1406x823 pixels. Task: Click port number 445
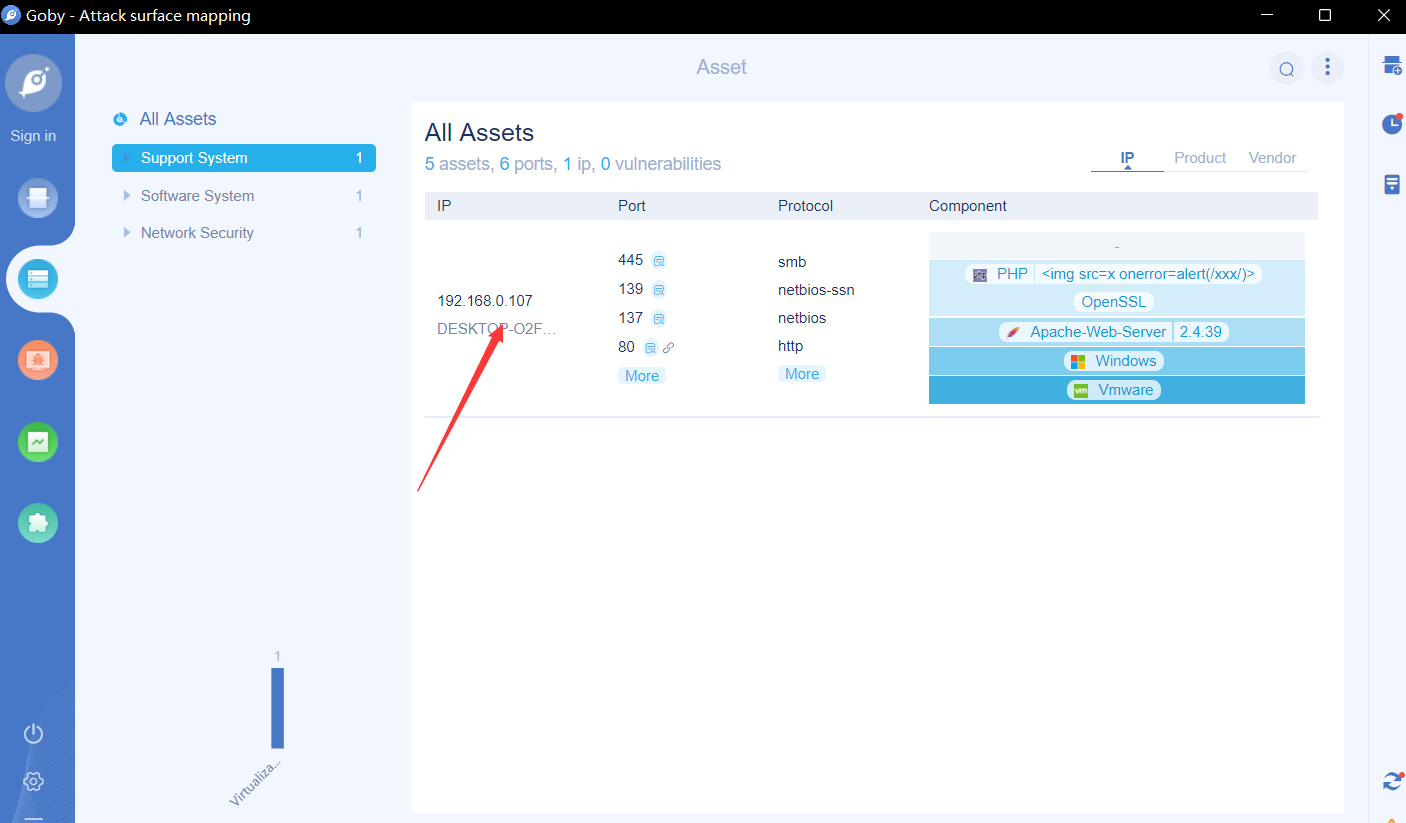631,260
